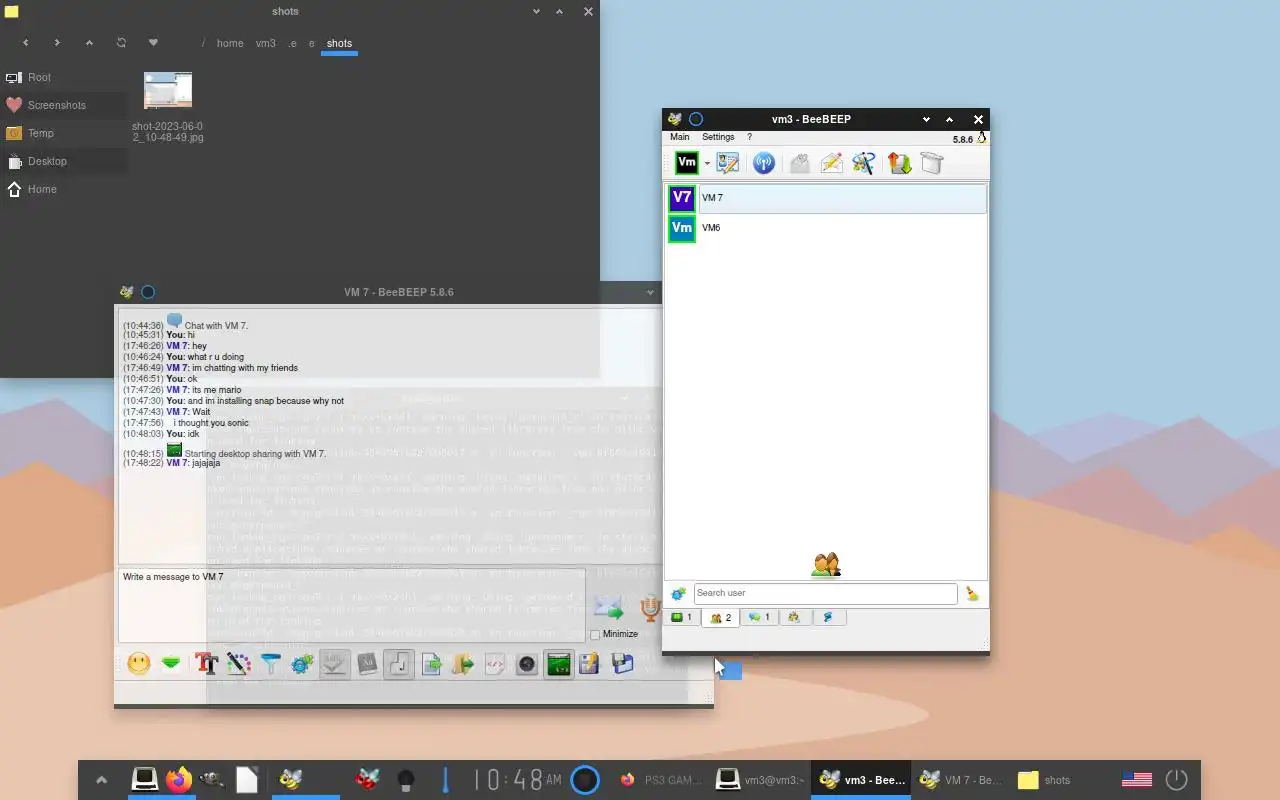
Task: Toggle the spell check icon in the chat toolbar
Action: (334, 664)
